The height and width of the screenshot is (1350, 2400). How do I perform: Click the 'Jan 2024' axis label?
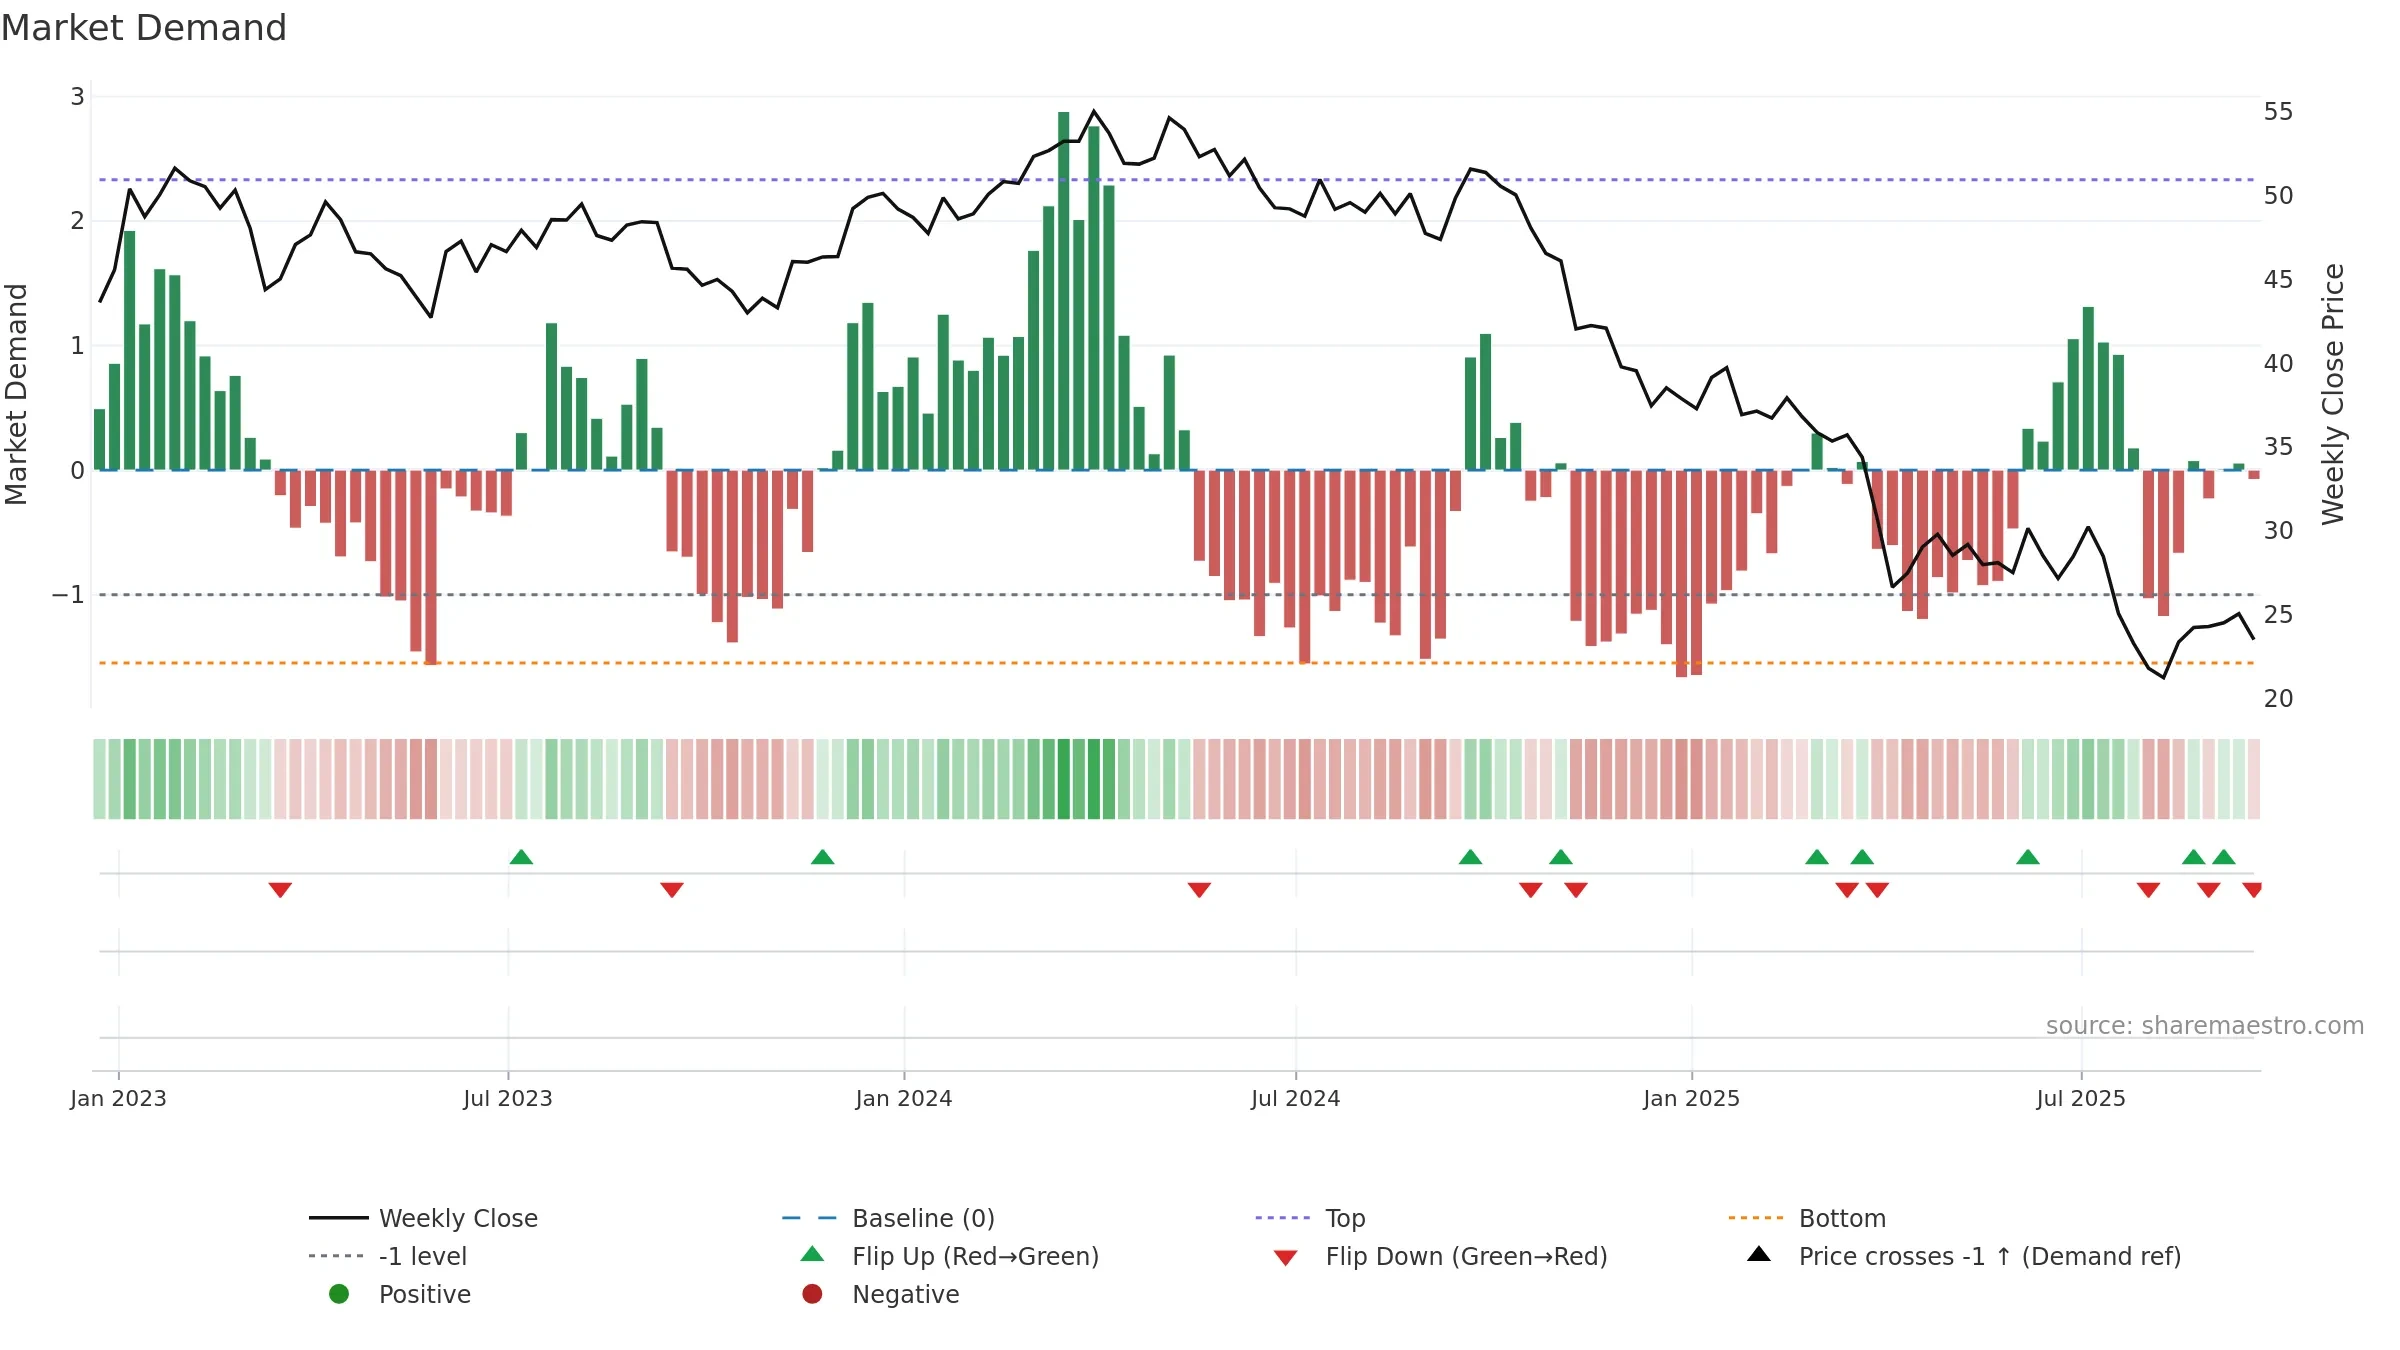click(x=904, y=1098)
